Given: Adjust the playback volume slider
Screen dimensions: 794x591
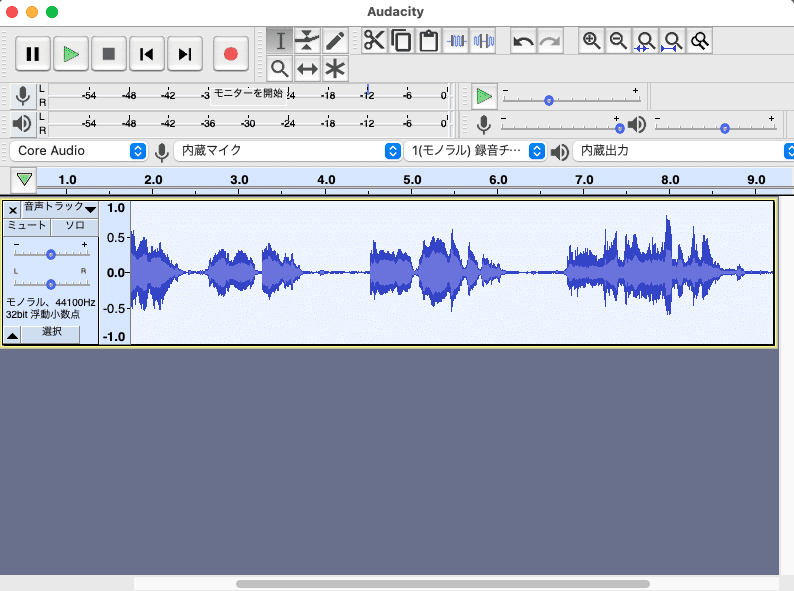Looking at the screenshot, I should pos(725,128).
